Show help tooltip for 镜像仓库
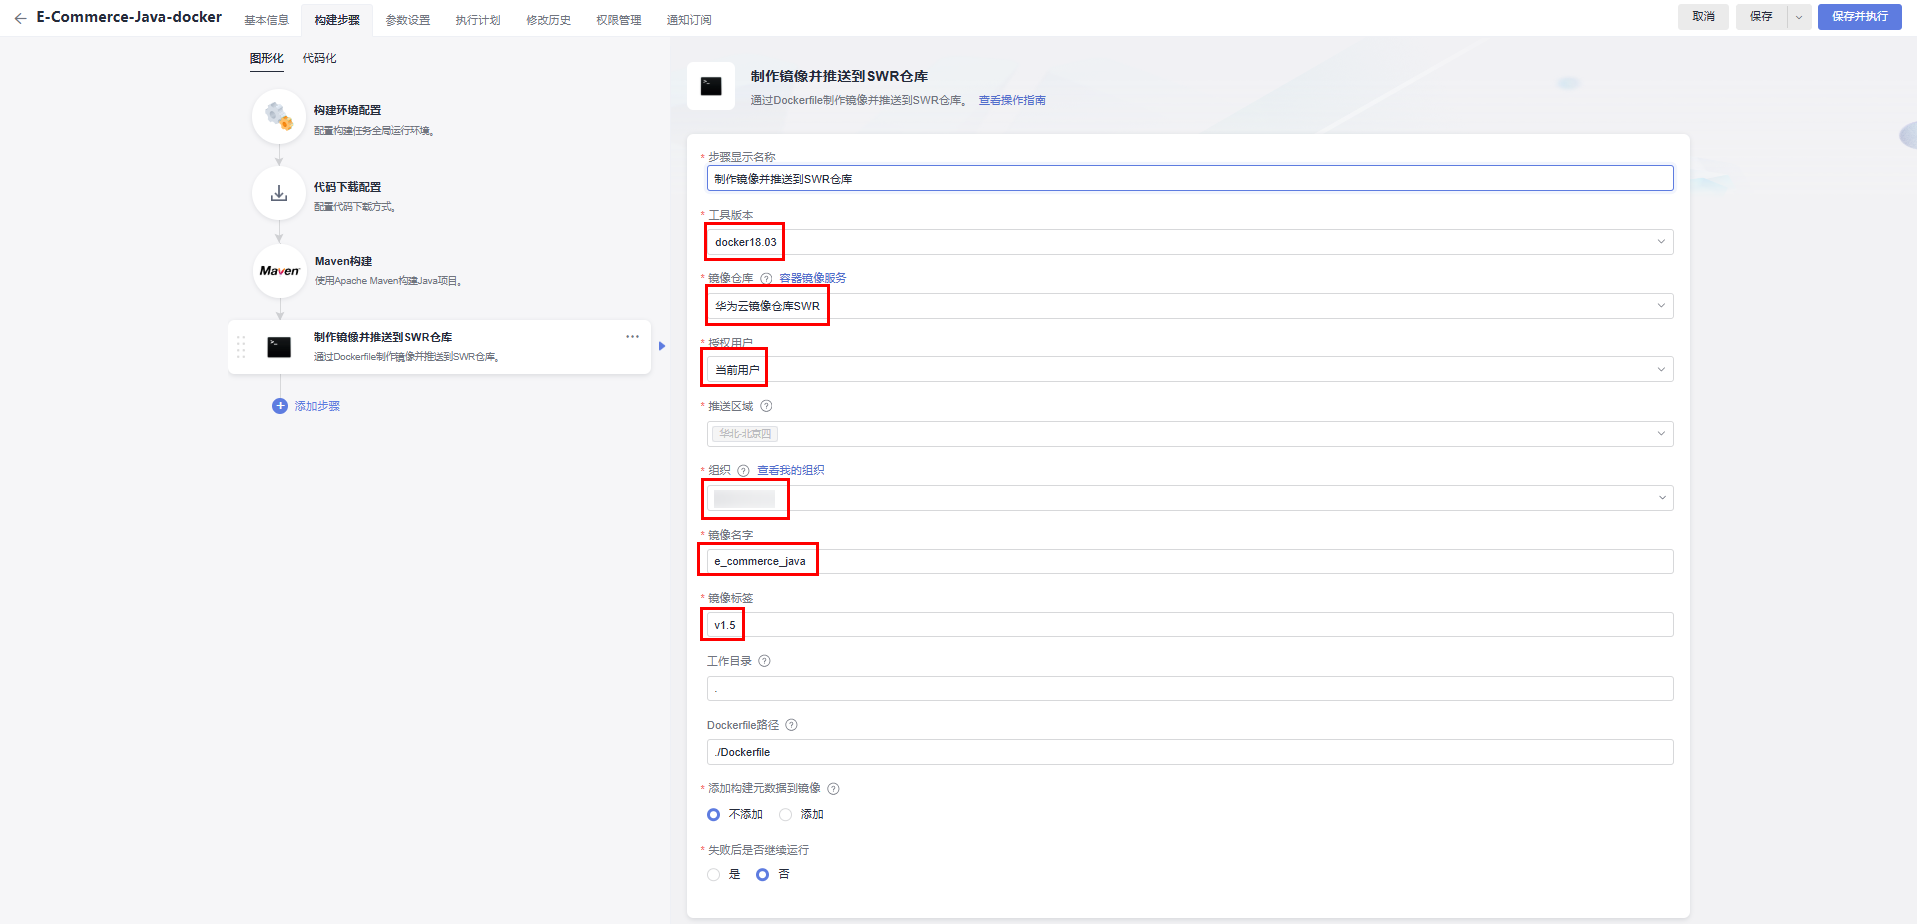Viewport: 1917px width, 924px height. point(766,279)
